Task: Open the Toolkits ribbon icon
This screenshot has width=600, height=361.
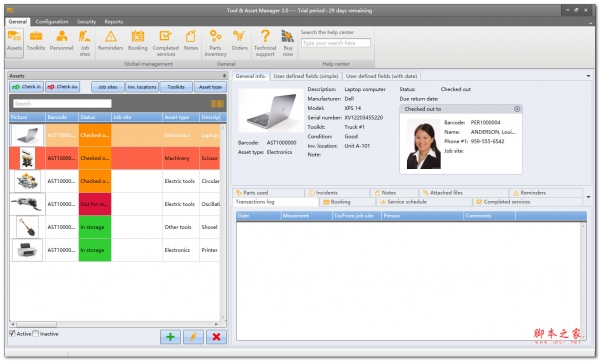Action: click(36, 41)
